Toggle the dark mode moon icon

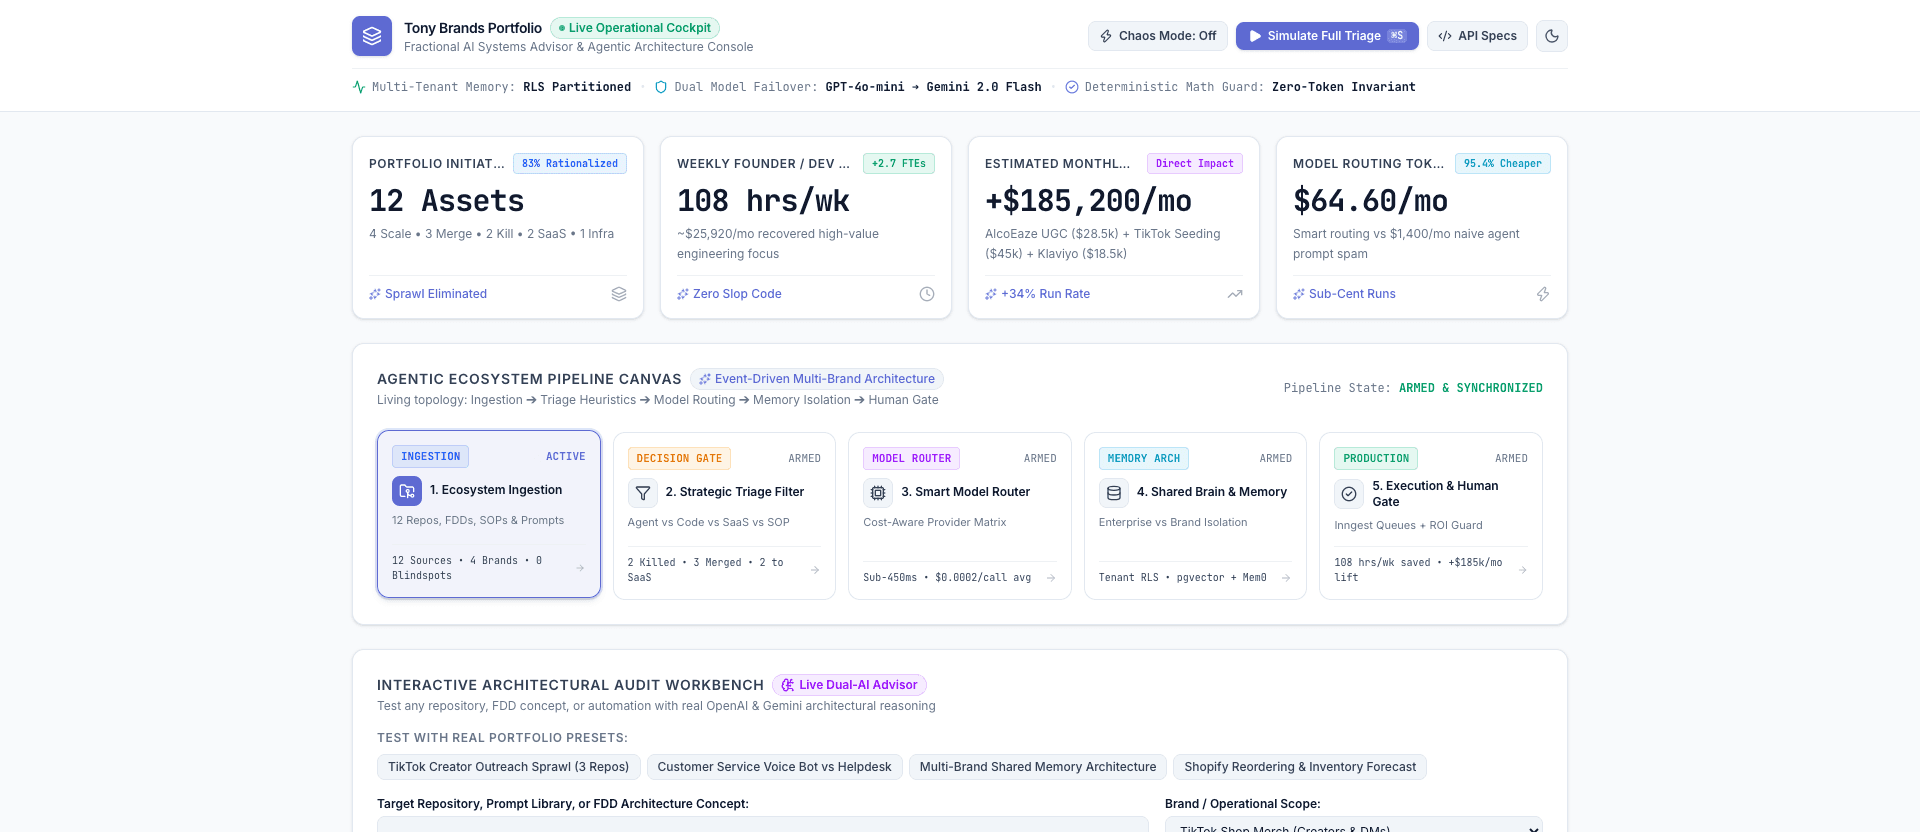[1552, 36]
